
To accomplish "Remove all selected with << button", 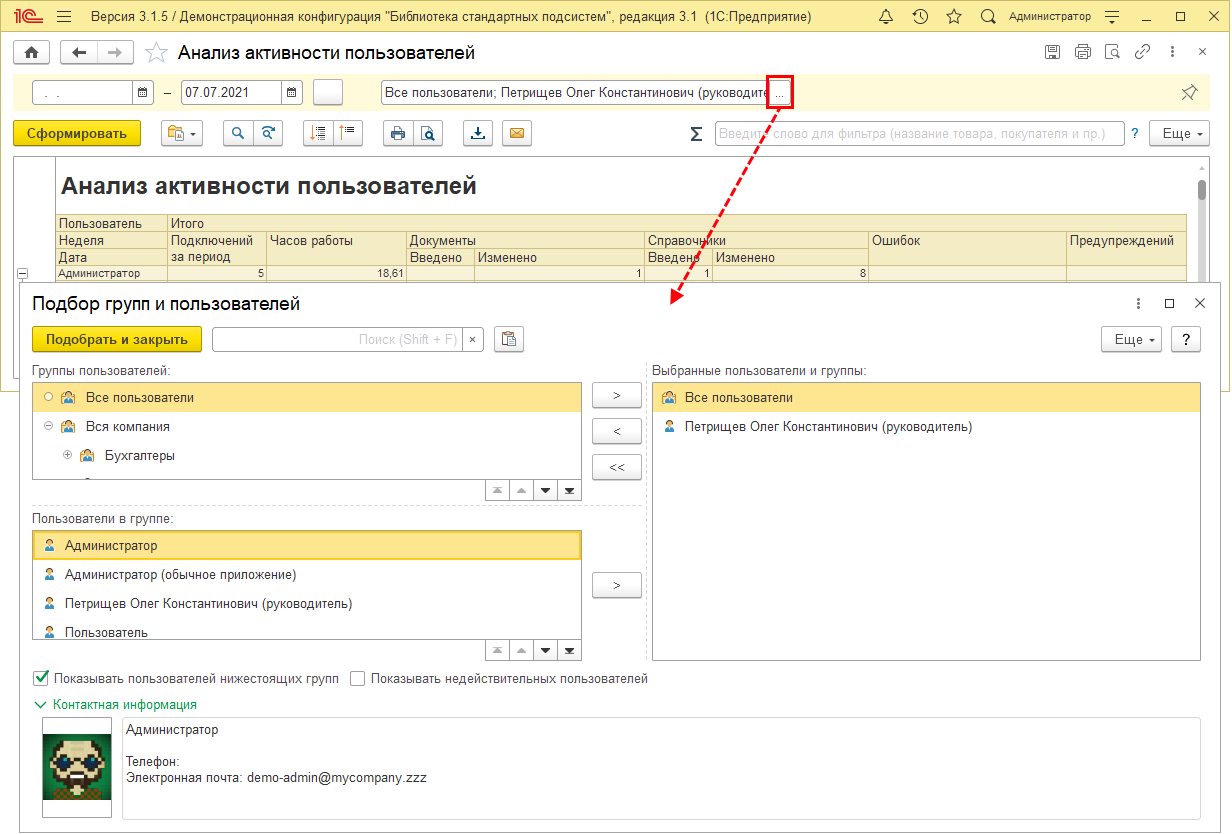I will (x=617, y=467).
